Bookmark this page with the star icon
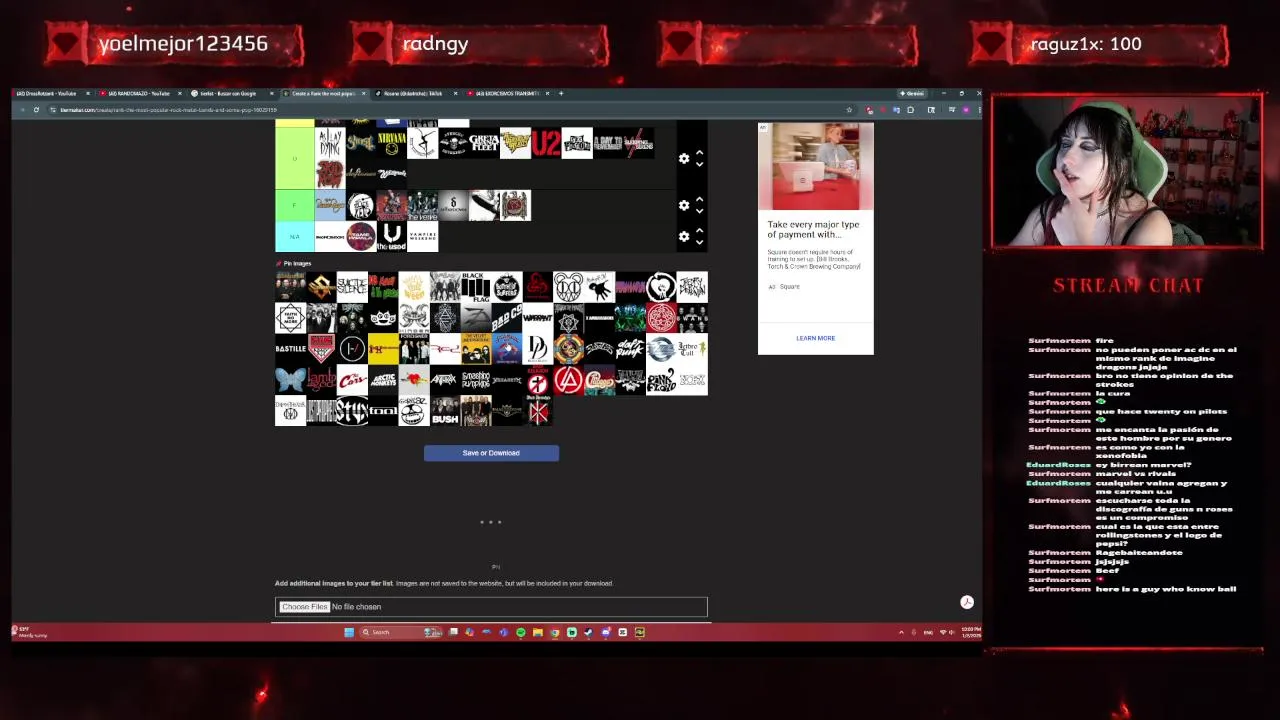This screenshot has width=1280, height=720. [x=849, y=110]
